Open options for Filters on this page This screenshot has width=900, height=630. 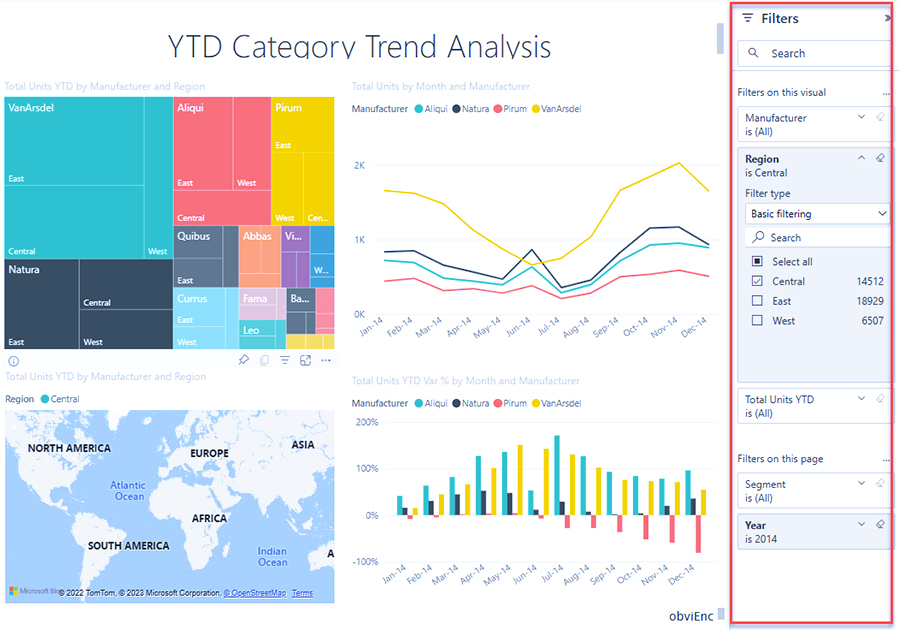(x=885, y=460)
